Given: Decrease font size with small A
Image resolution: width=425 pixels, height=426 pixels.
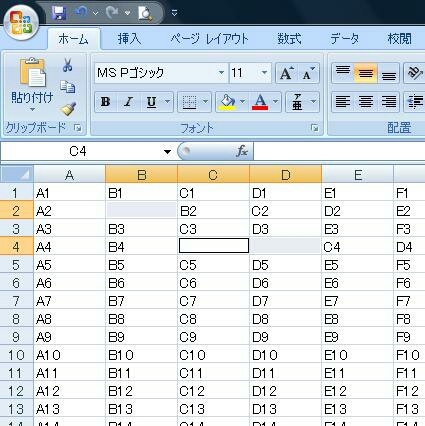Looking at the screenshot, I should [x=308, y=73].
